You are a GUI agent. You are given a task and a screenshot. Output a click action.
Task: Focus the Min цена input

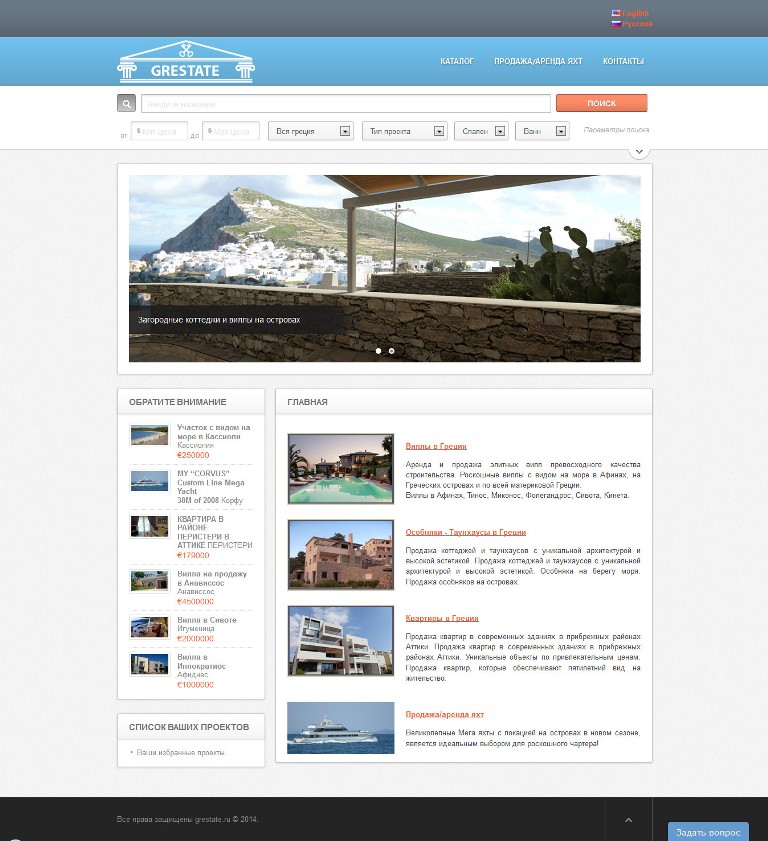(x=159, y=131)
